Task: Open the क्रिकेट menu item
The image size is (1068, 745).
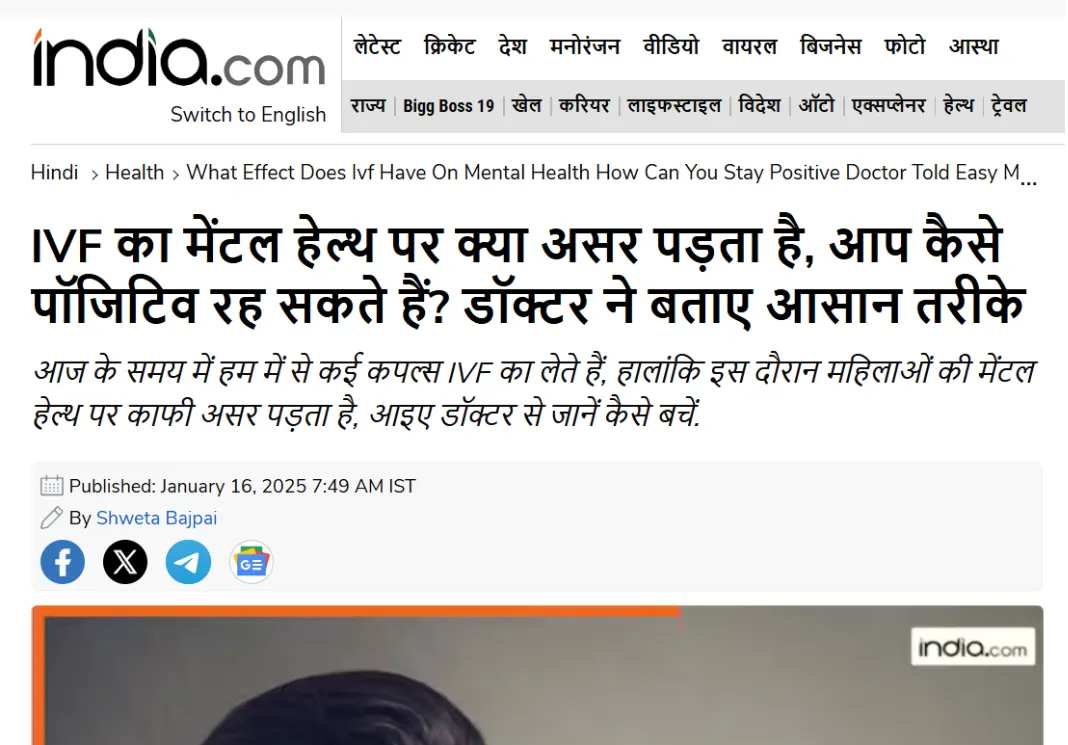Action: click(450, 46)
